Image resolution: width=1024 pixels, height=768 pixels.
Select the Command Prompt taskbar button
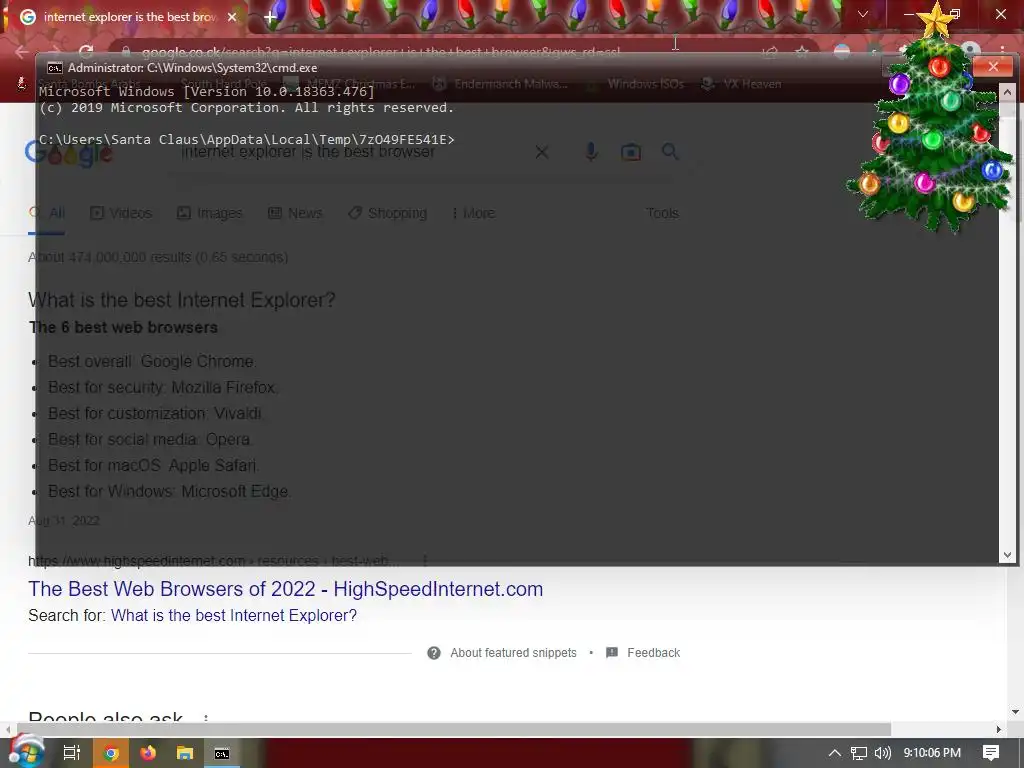point(222,753)
